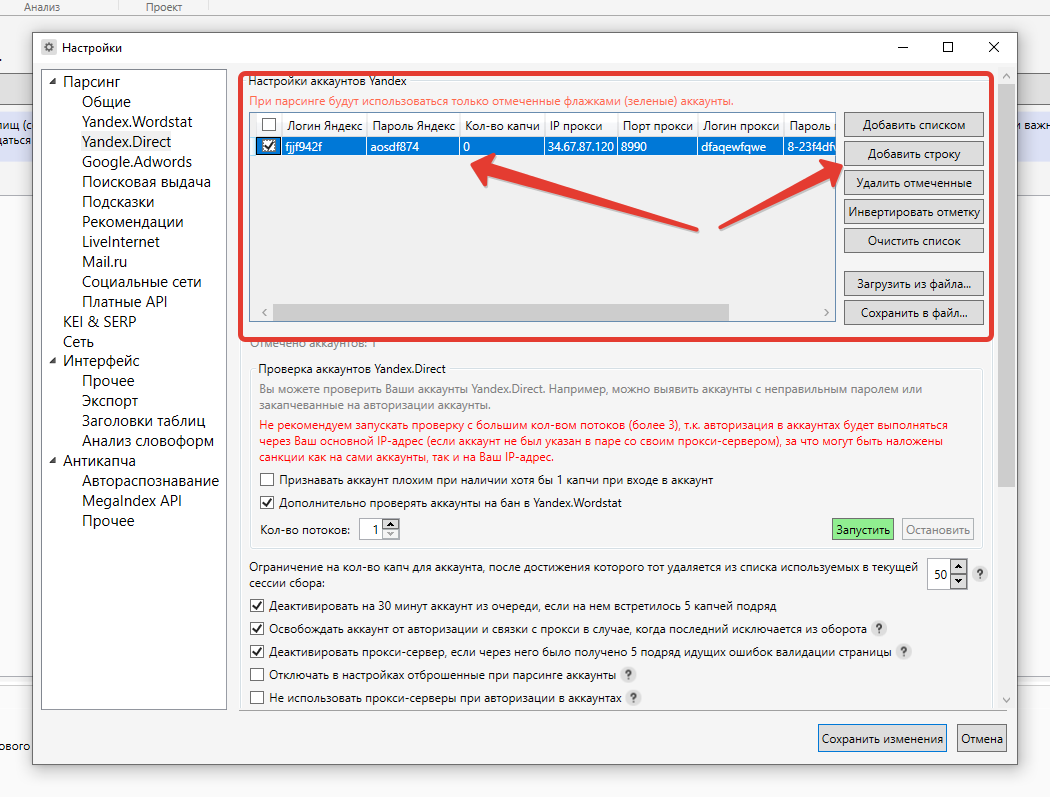Open the Анализ menu in main window
Image resolution: width=1050 pixels, height=797 pixels.
pyautogui.click(x=42, y=7)
